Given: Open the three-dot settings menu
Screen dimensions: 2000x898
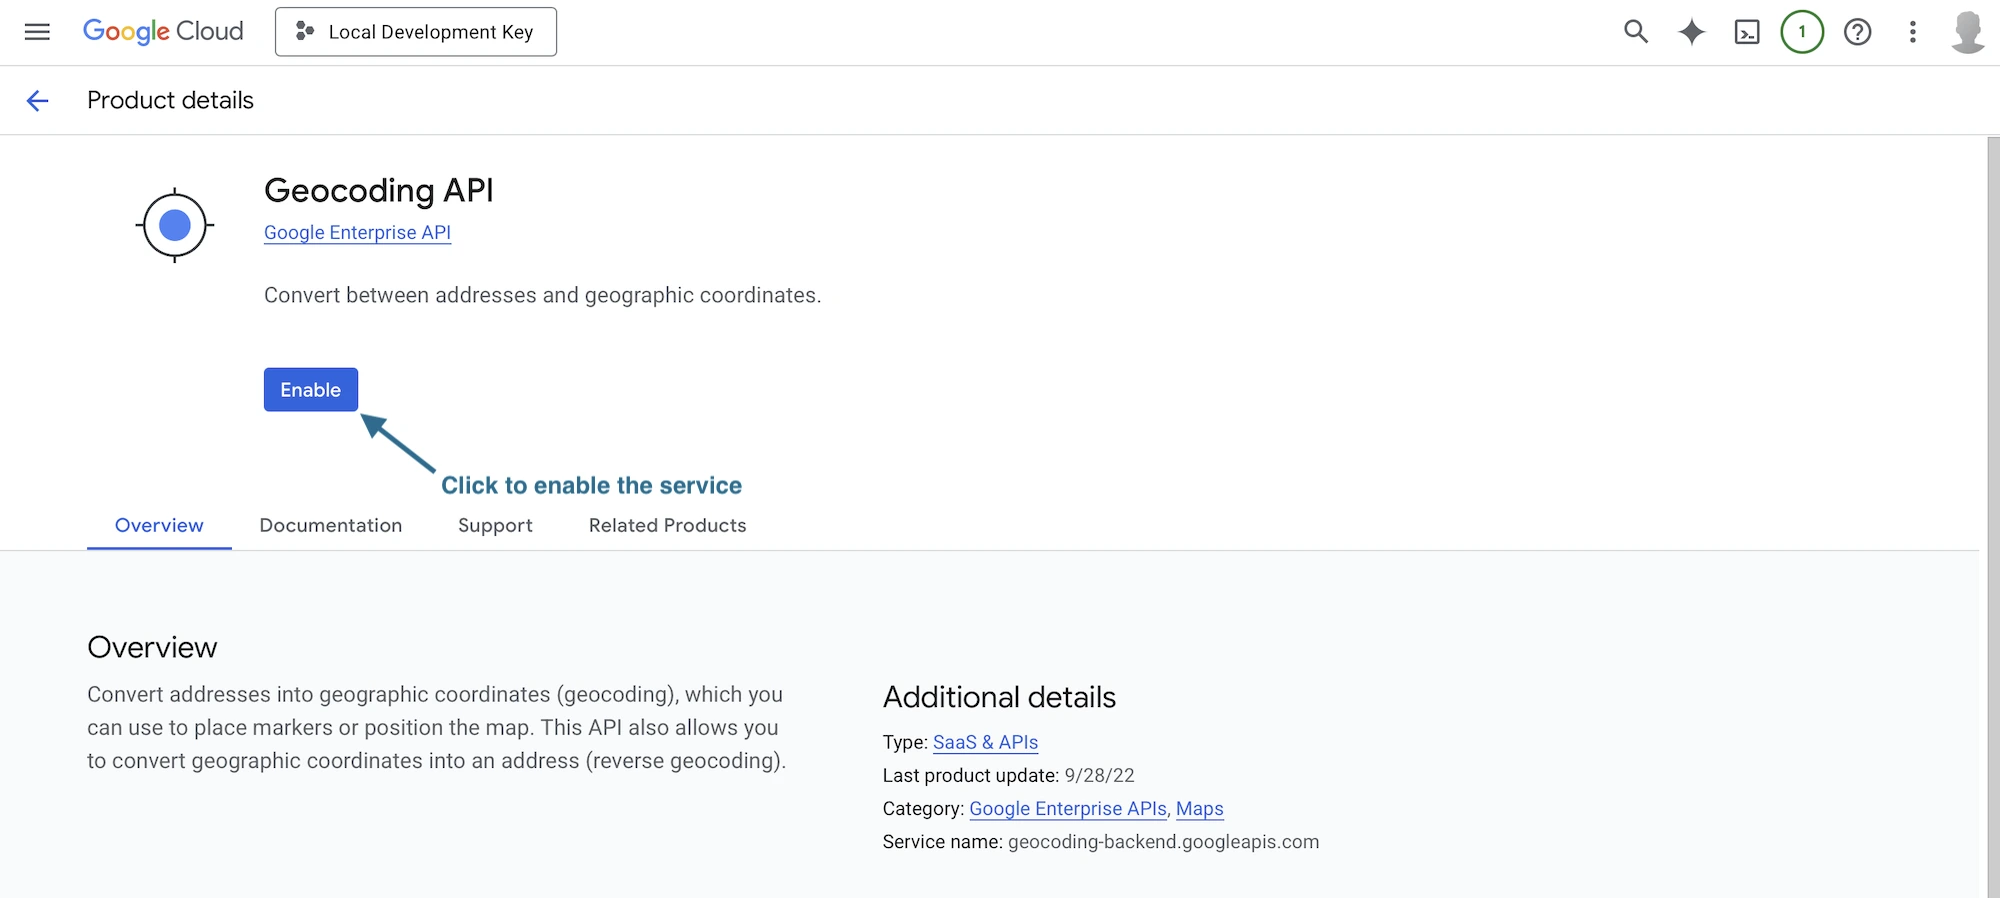Looking at the screenshot, I should pos(1912,32).
